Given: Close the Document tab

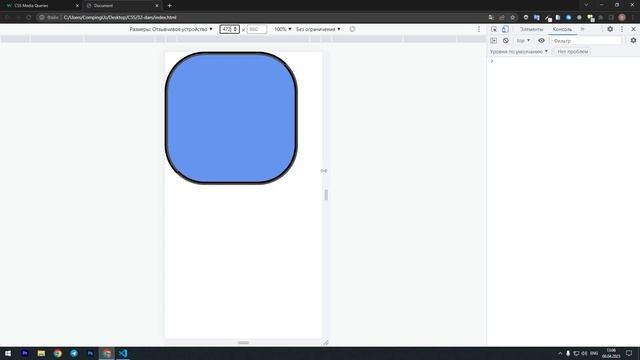Looking at the screenshot, I should [x=157, y=6].
